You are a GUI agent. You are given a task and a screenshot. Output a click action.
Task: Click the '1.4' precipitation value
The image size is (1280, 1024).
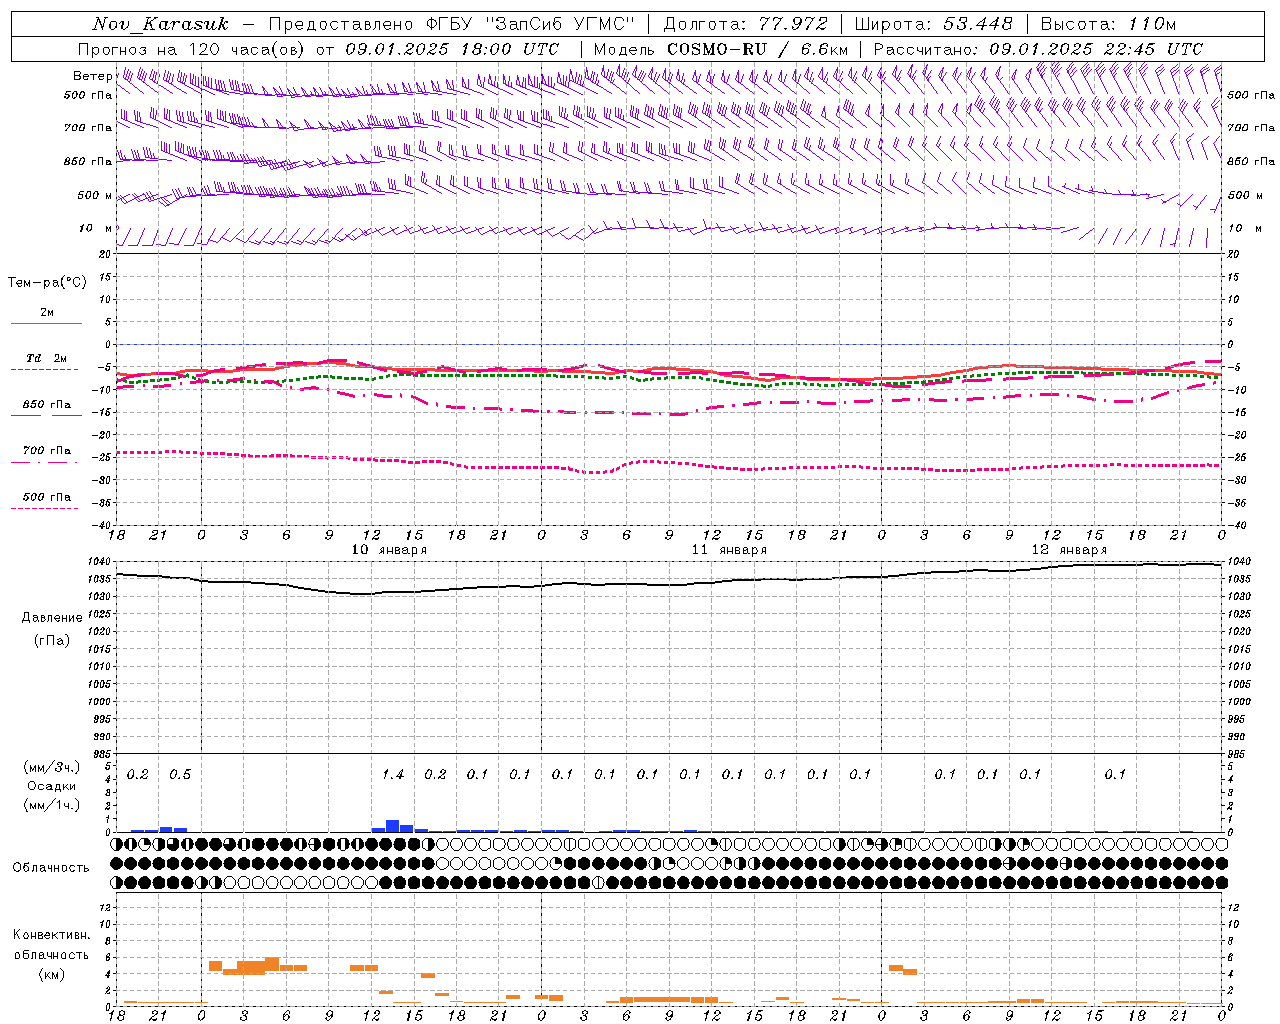coord(393,775)
